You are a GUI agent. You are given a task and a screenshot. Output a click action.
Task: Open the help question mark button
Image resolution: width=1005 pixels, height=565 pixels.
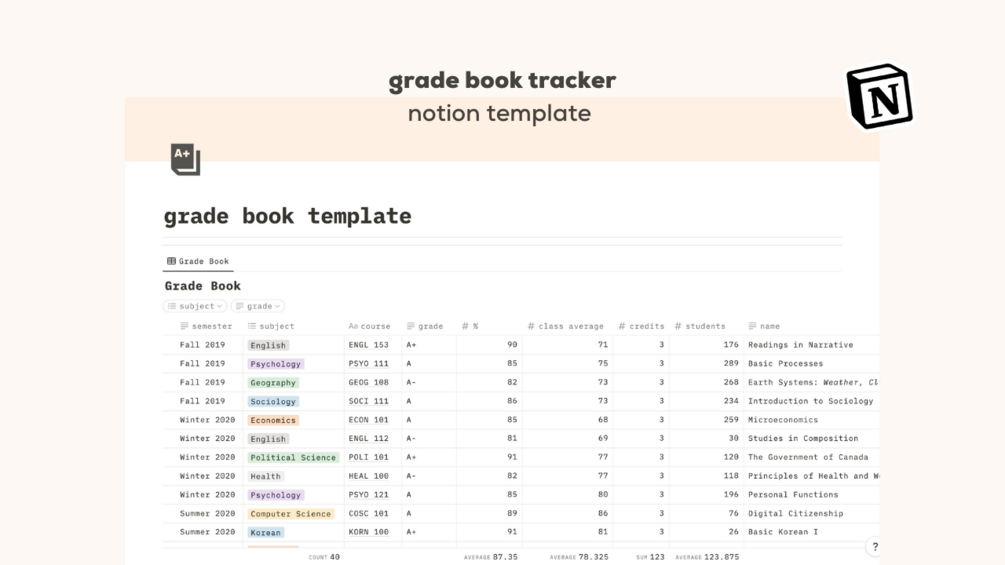(x=875, y=546)
